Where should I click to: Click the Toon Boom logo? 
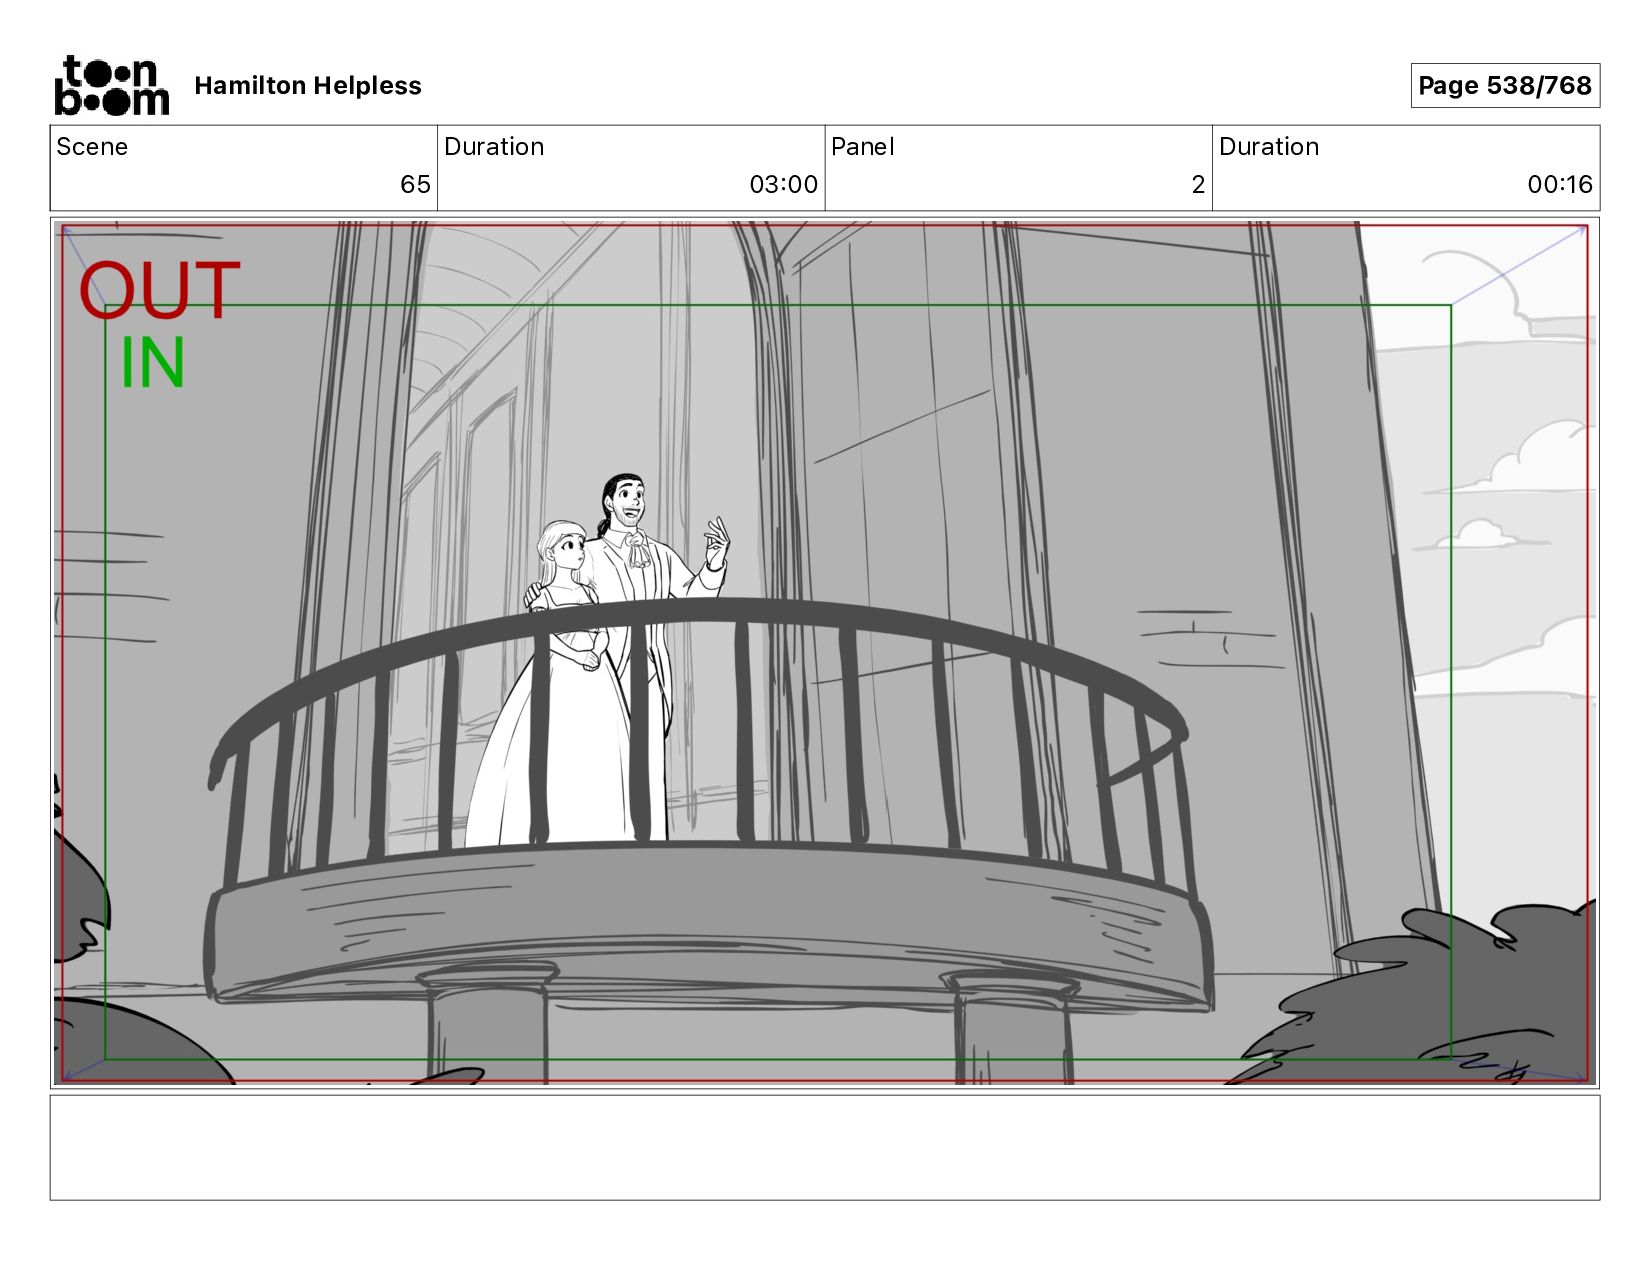click(x=111, y=86)
